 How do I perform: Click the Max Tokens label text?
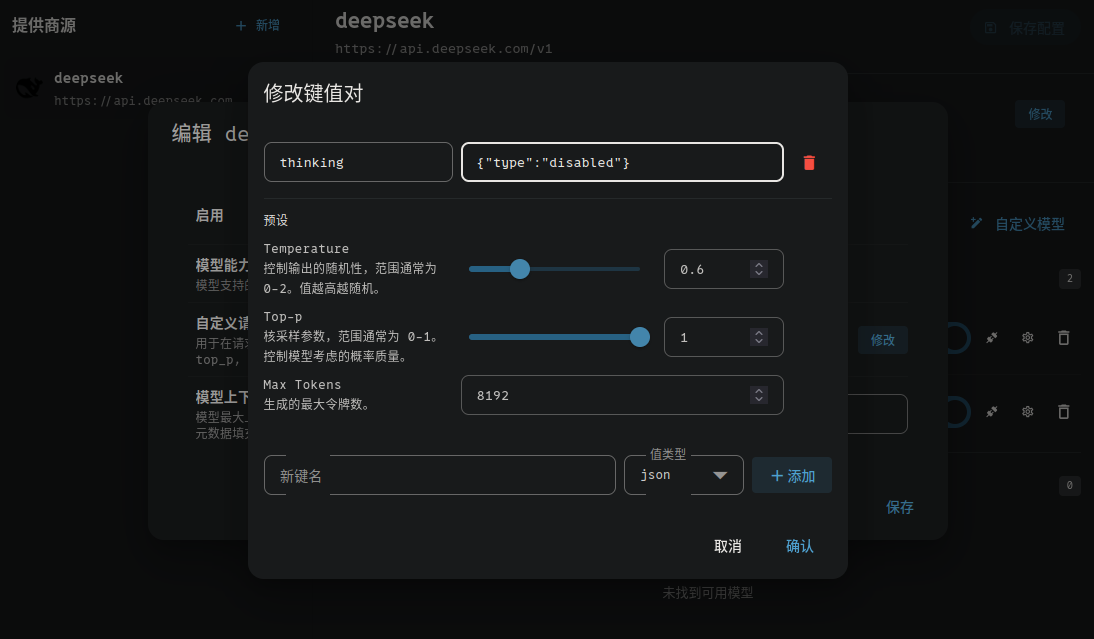coord(302,384)
